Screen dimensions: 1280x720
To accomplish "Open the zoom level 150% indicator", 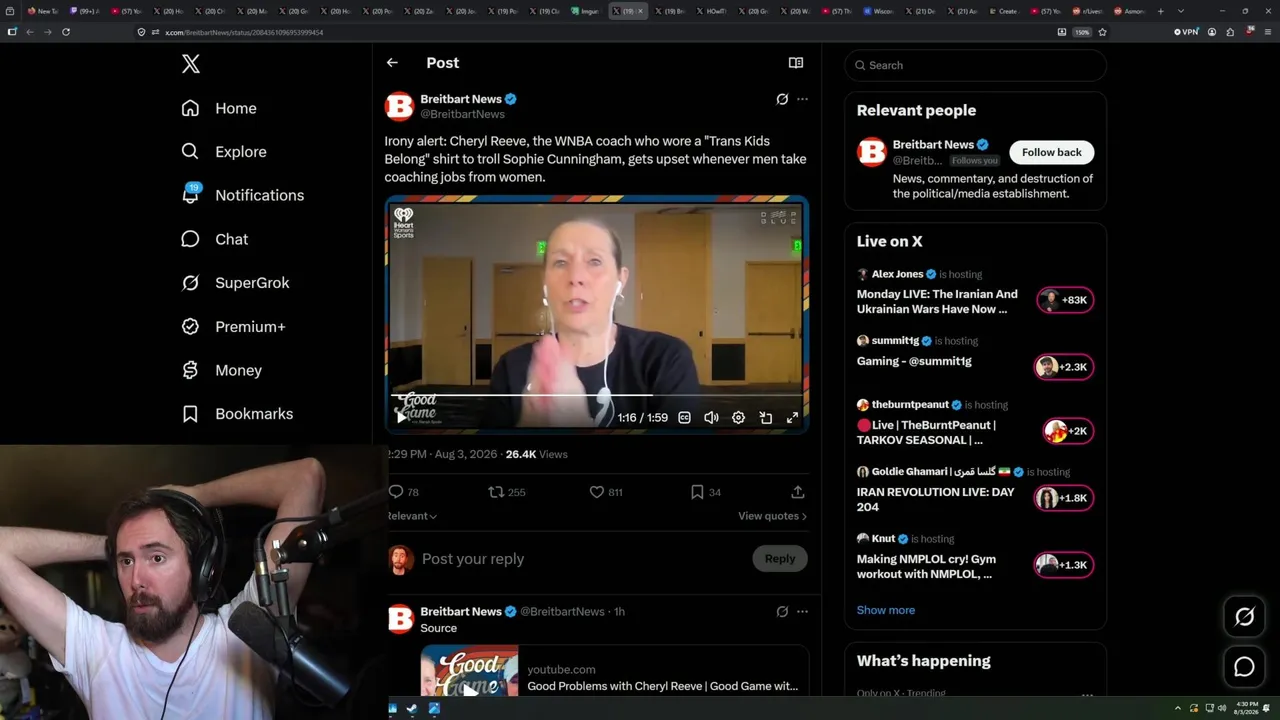I will click(x=1081, y=32).
